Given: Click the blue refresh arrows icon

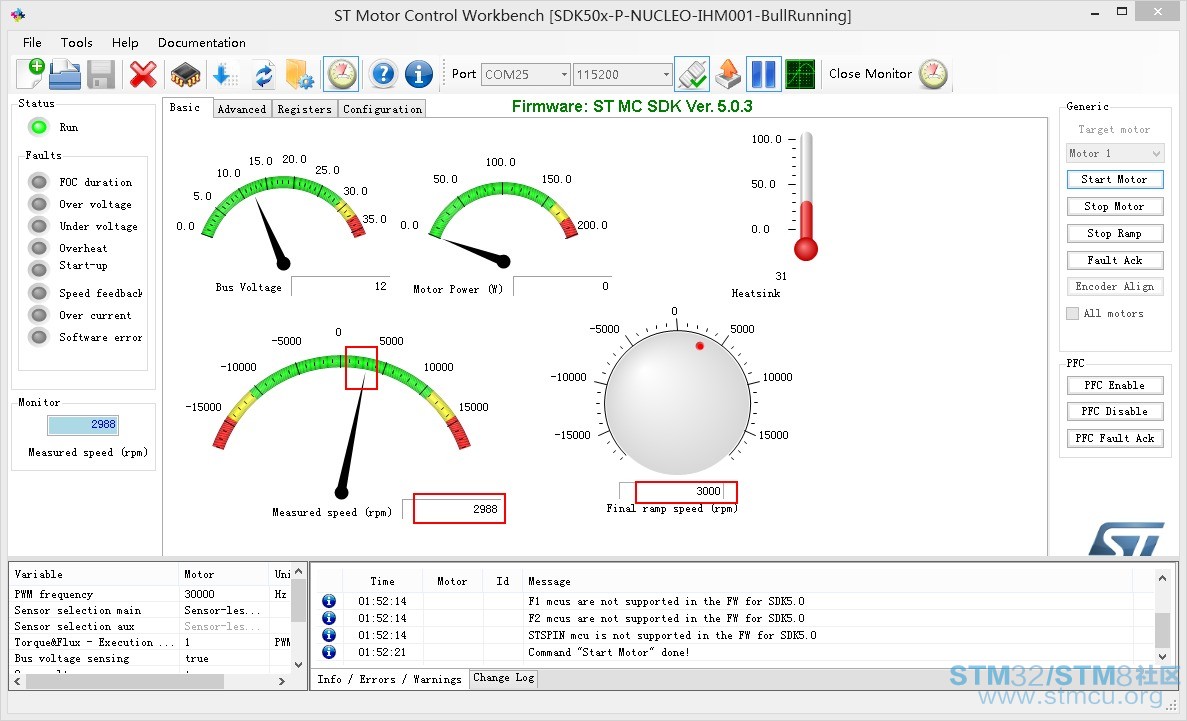Looking at the screenshot, I should tap(263, 75).
